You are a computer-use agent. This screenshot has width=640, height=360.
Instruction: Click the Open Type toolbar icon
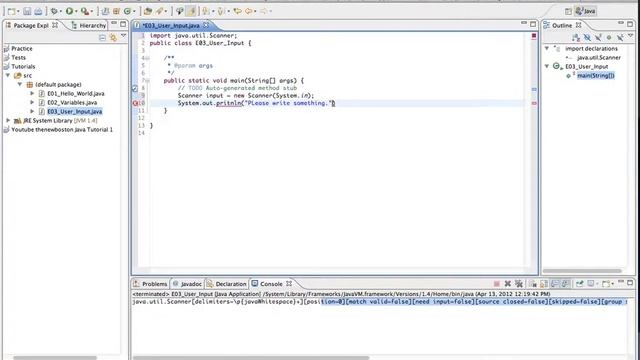[x=148, y=11]
